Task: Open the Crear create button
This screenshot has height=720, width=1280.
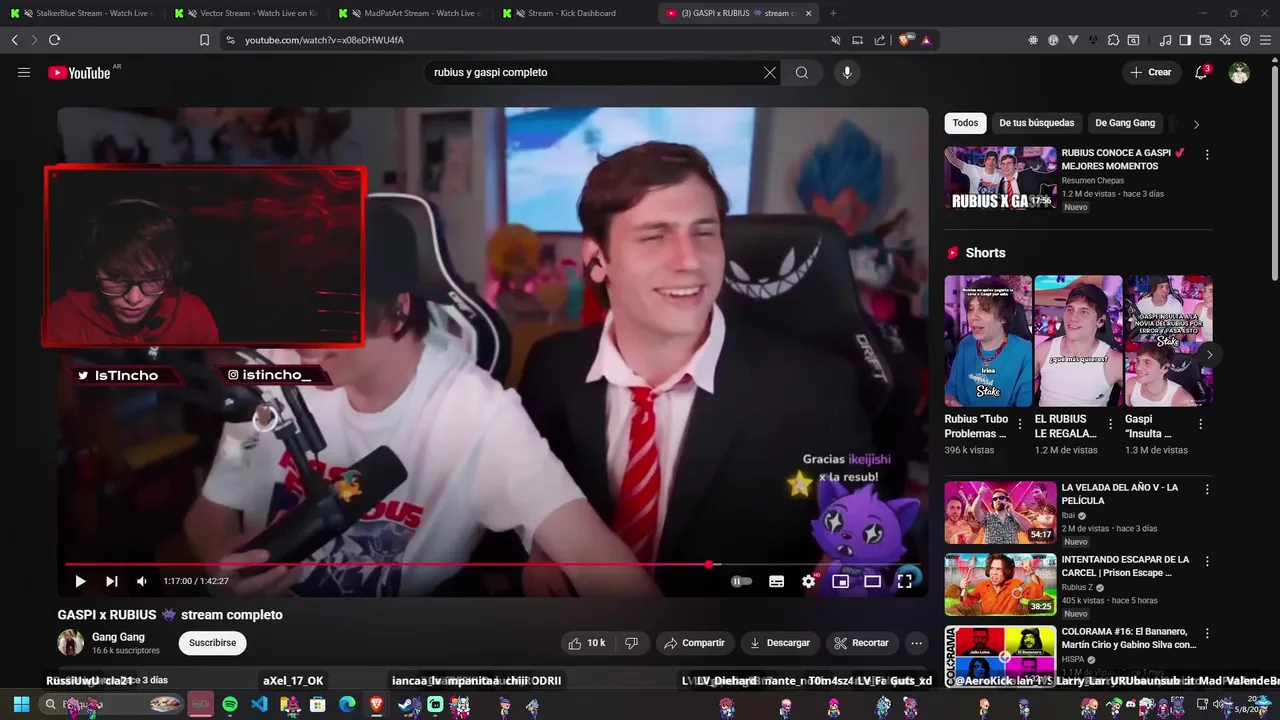Action: pyautogui.click(x=1151, y=72)
